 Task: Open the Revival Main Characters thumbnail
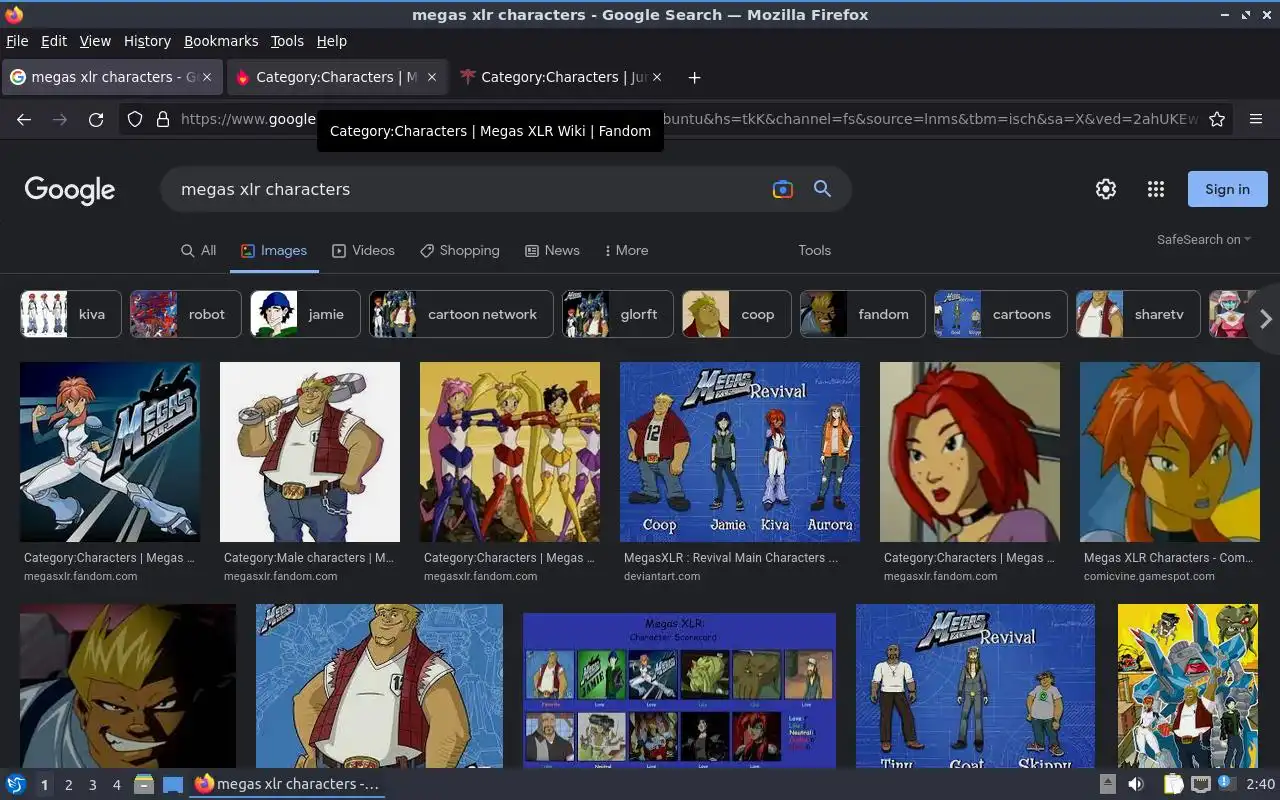pos(740,452)
